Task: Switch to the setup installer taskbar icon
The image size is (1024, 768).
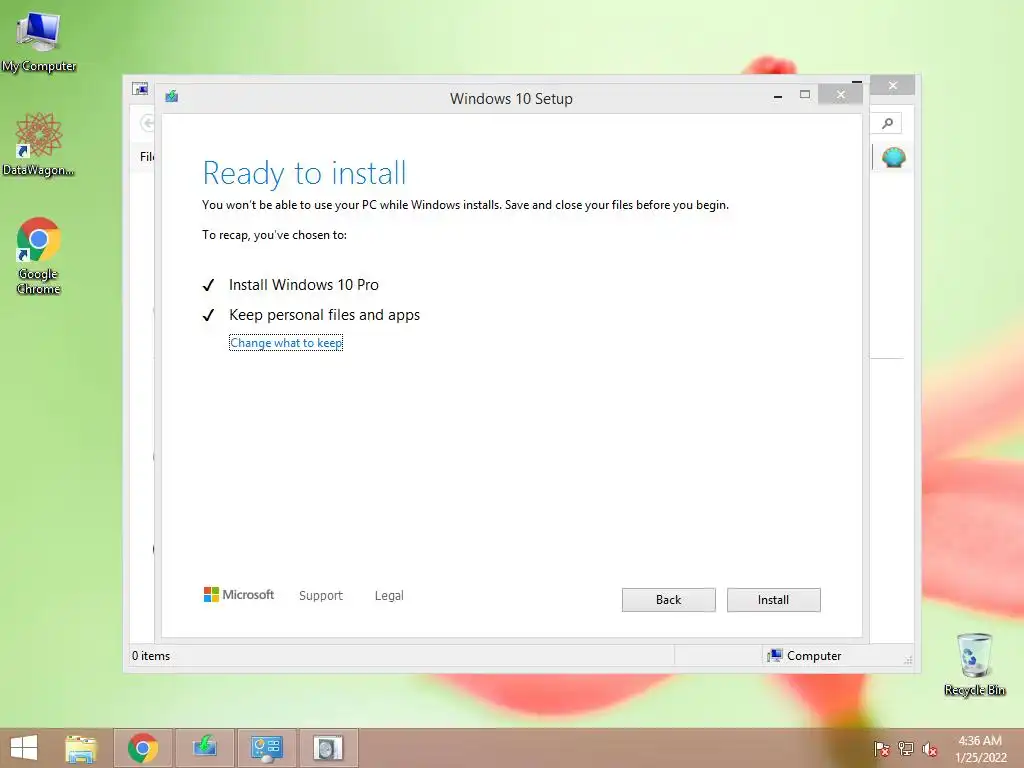Action: click(x=204, y=748)
